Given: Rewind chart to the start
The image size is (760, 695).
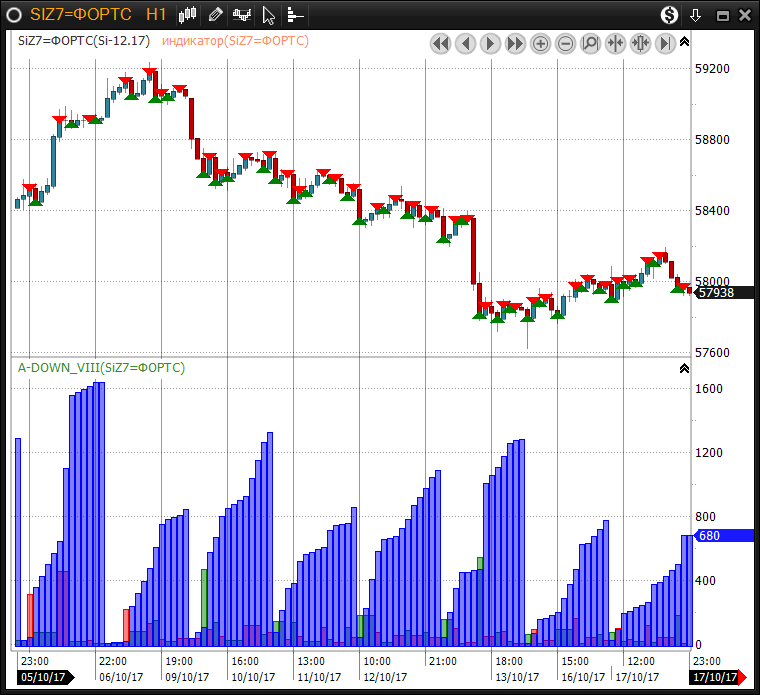Looking at the screenshot, I should 440,43.
